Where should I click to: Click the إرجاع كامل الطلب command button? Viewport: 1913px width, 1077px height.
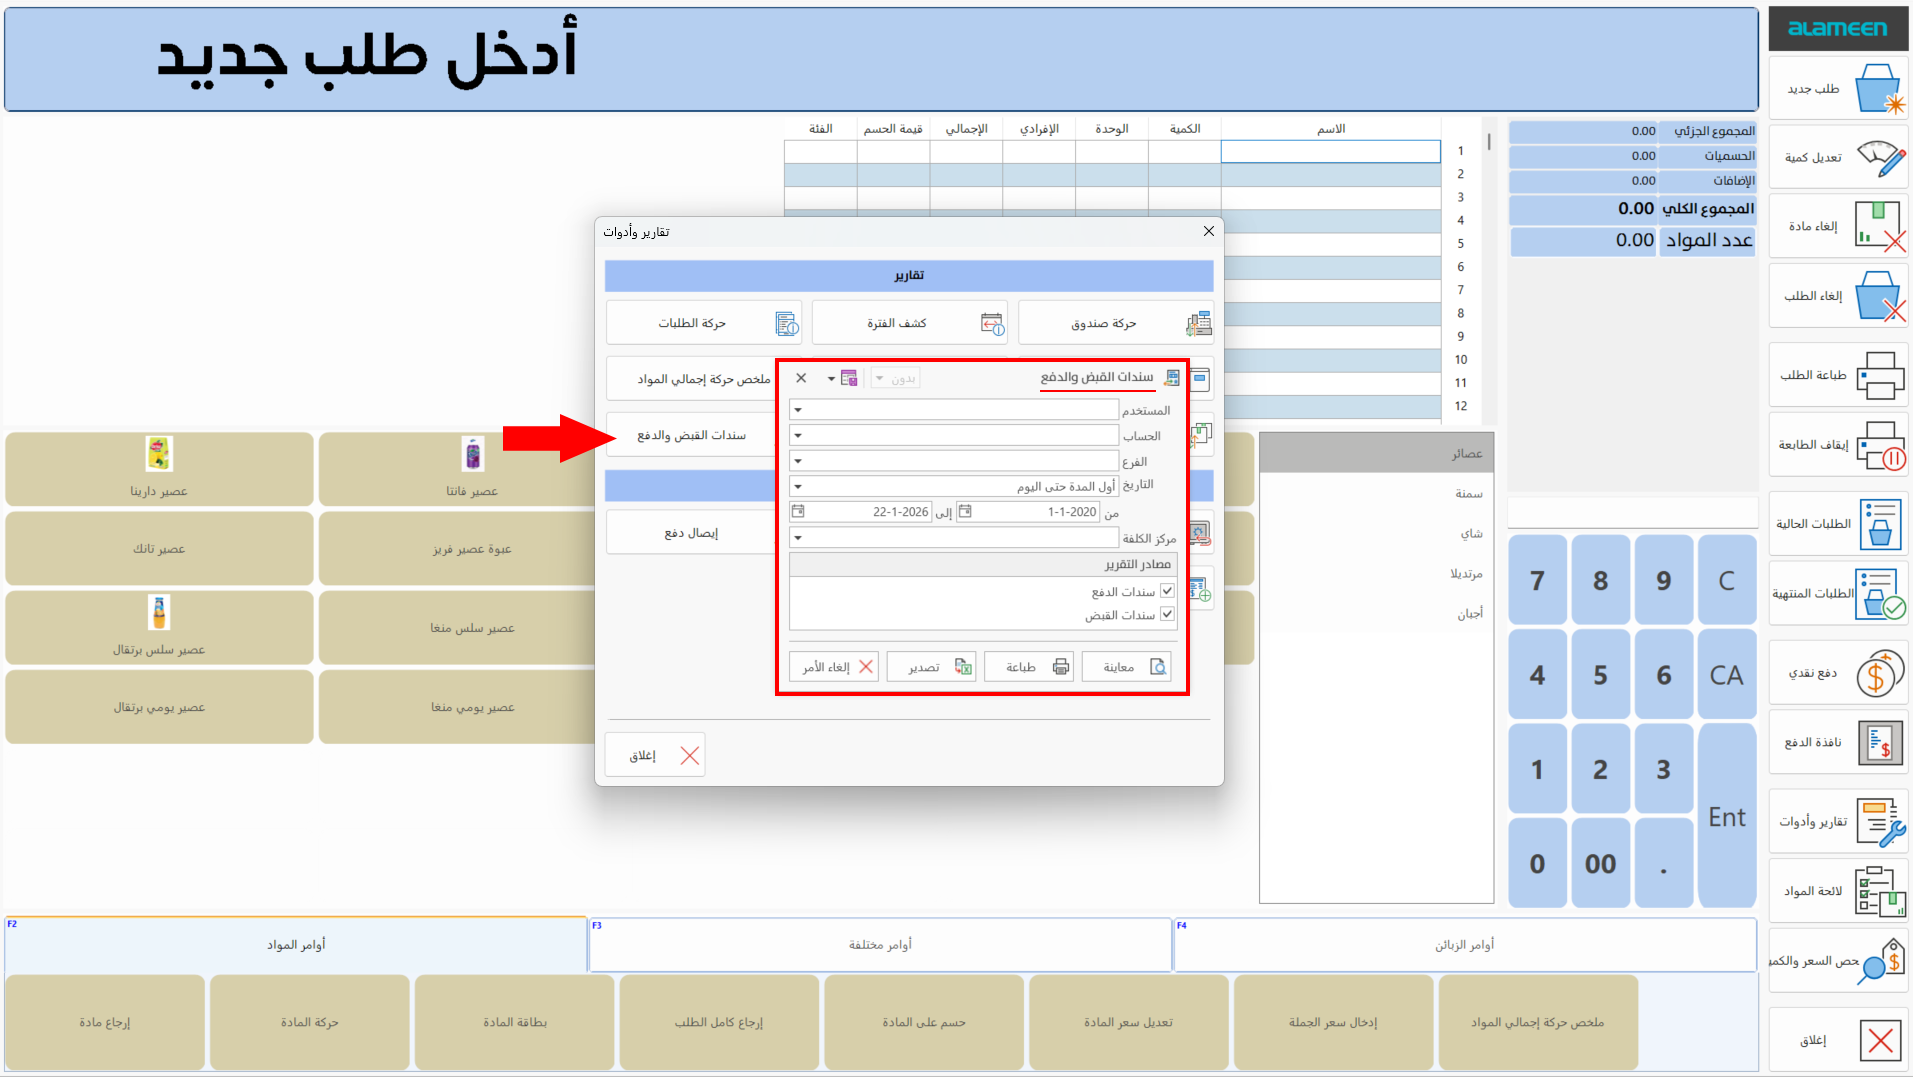(719, 1022)
